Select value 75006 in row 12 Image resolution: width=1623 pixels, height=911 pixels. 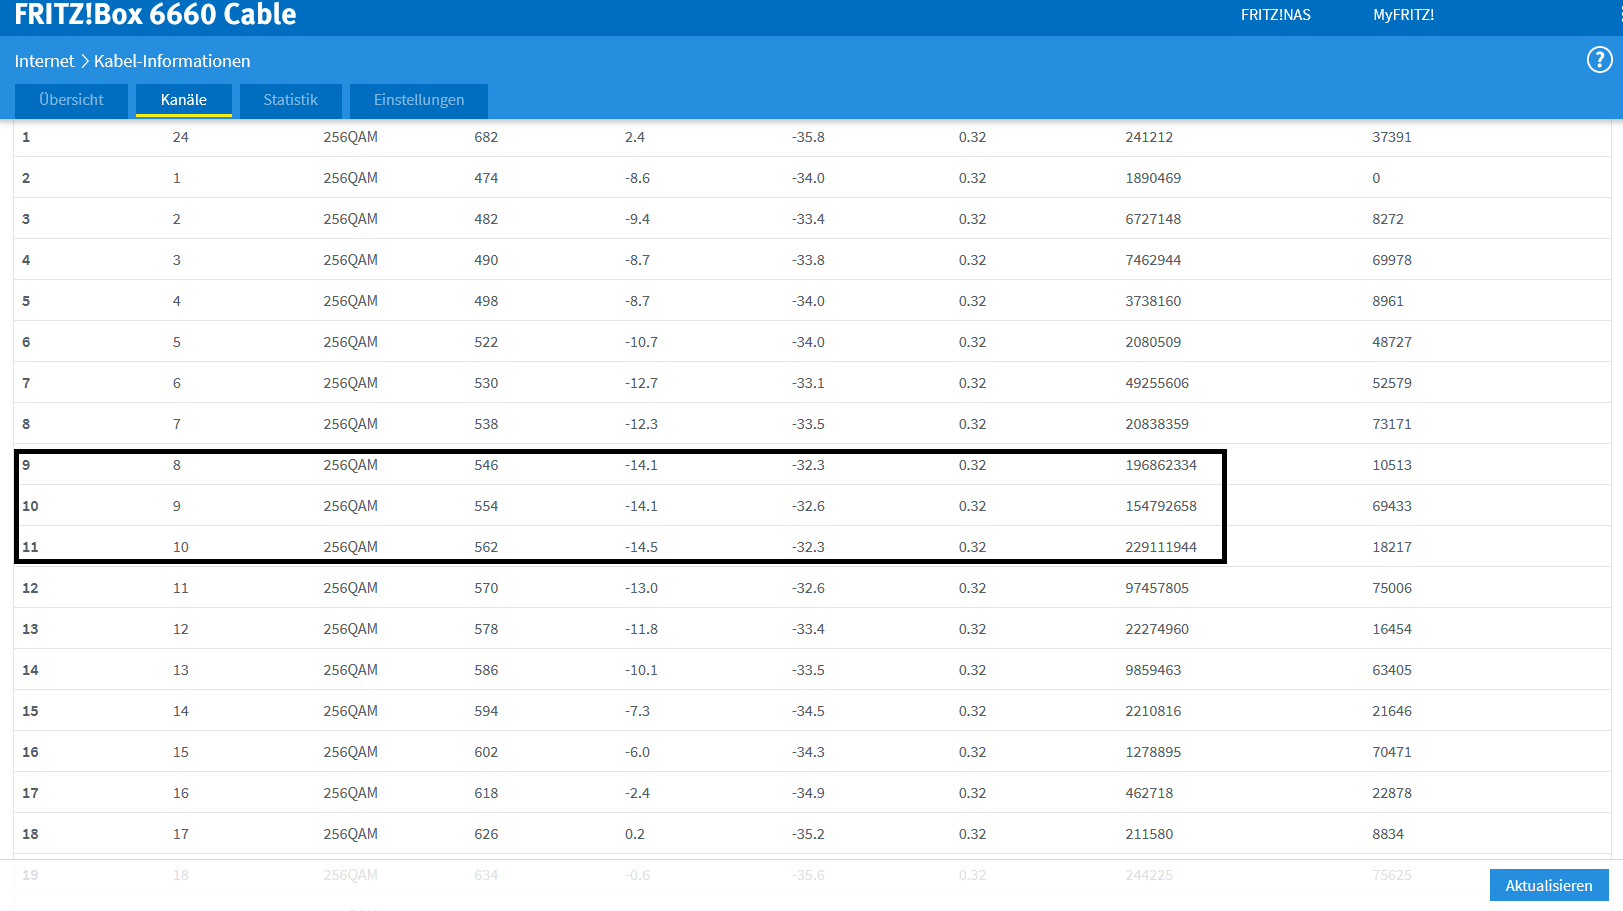pyautogui.click(x=1392, y=588)
